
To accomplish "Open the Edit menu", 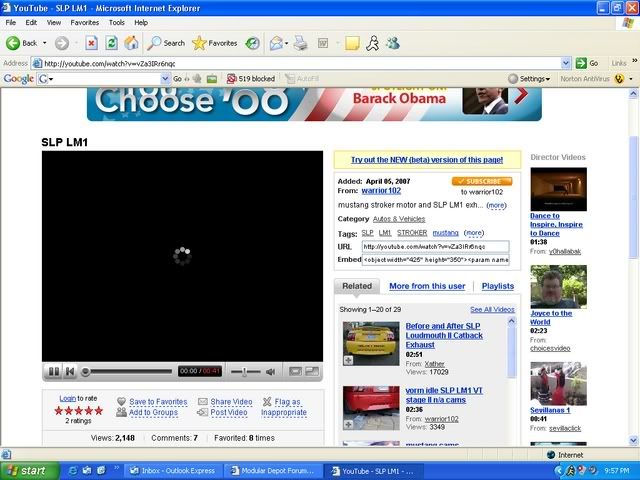I will click(31, 22).
